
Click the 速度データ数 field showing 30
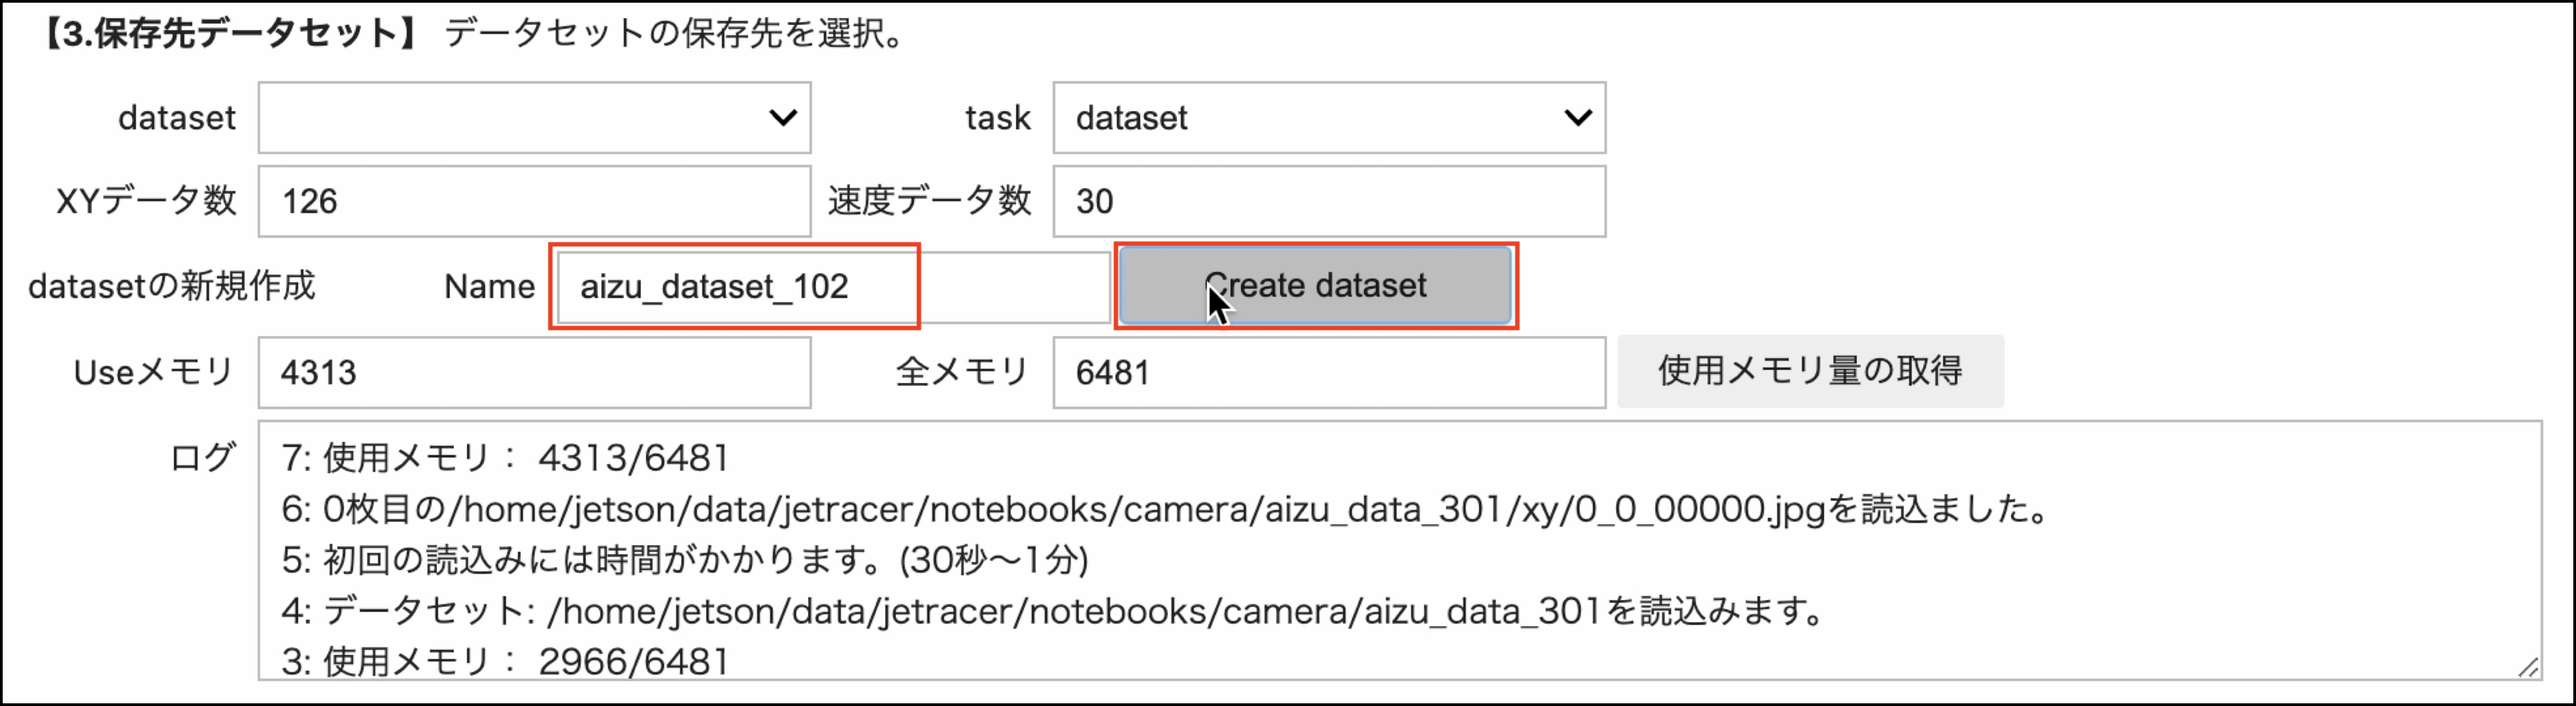coord(1329,202)
